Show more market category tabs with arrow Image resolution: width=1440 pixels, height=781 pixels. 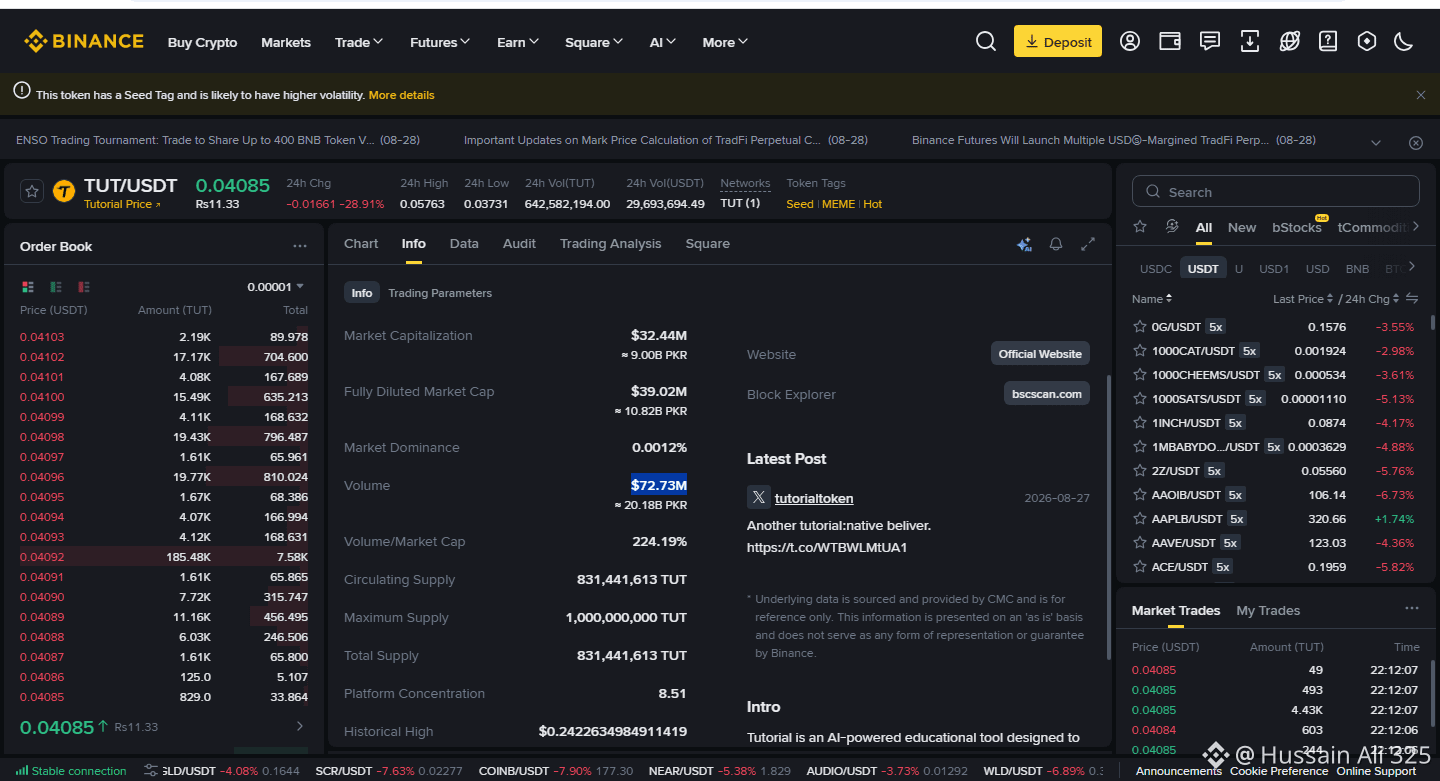[x=1414, y=227]
